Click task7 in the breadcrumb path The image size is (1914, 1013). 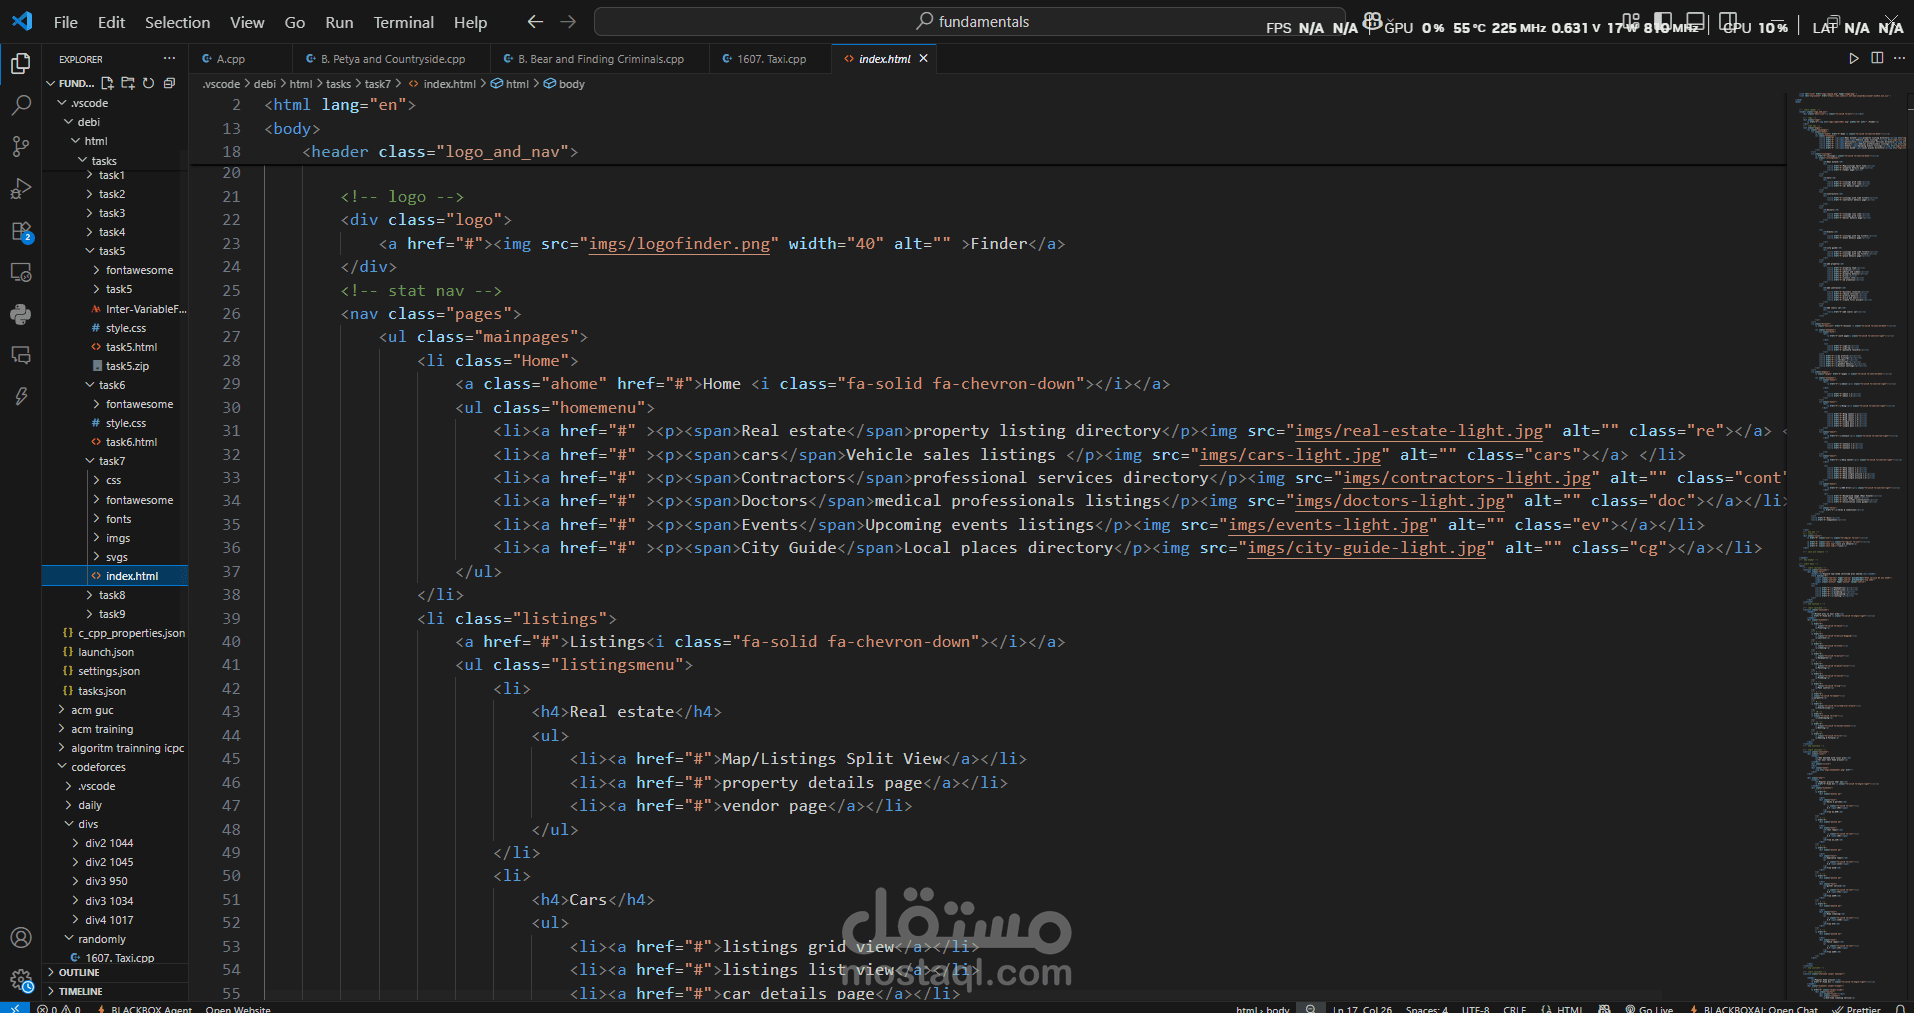point(377,84)
